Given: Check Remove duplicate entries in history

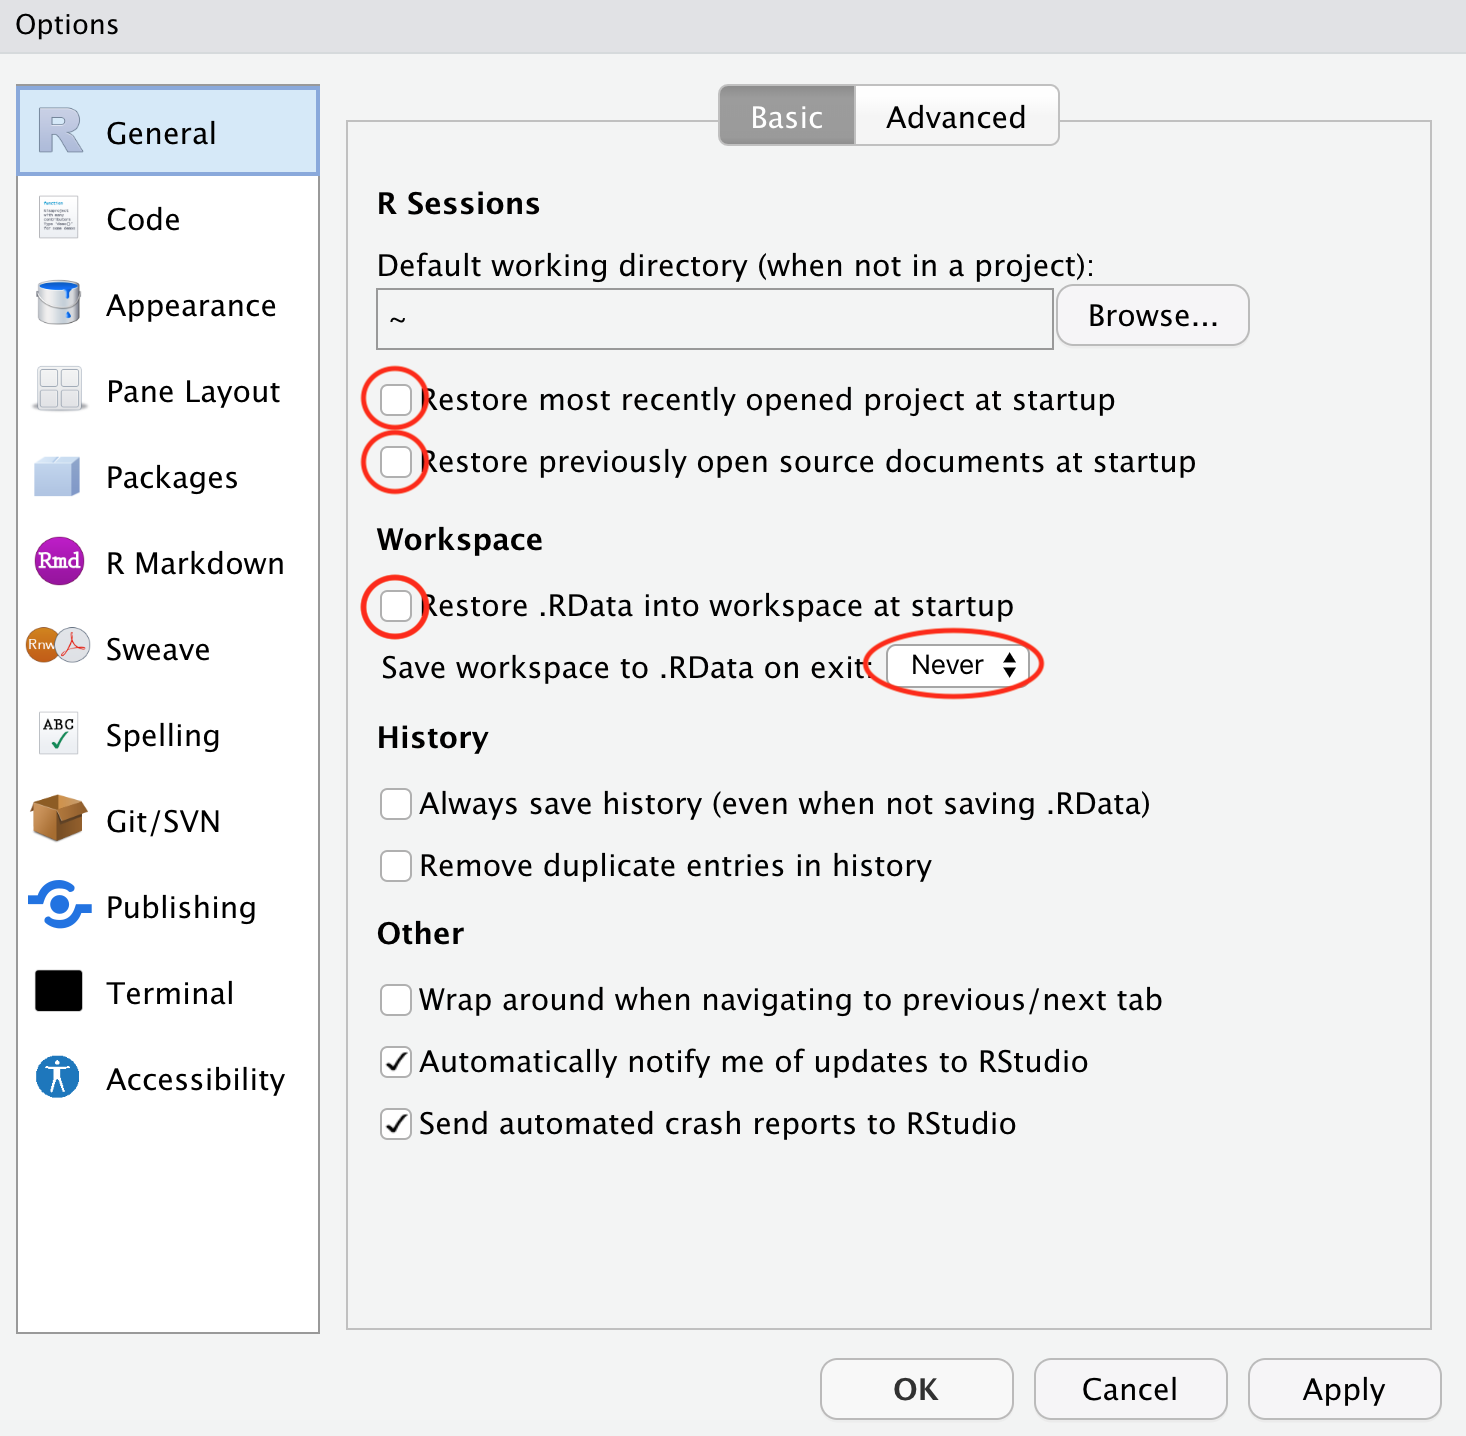Looking at the screenshot, I should coord(396,866).
